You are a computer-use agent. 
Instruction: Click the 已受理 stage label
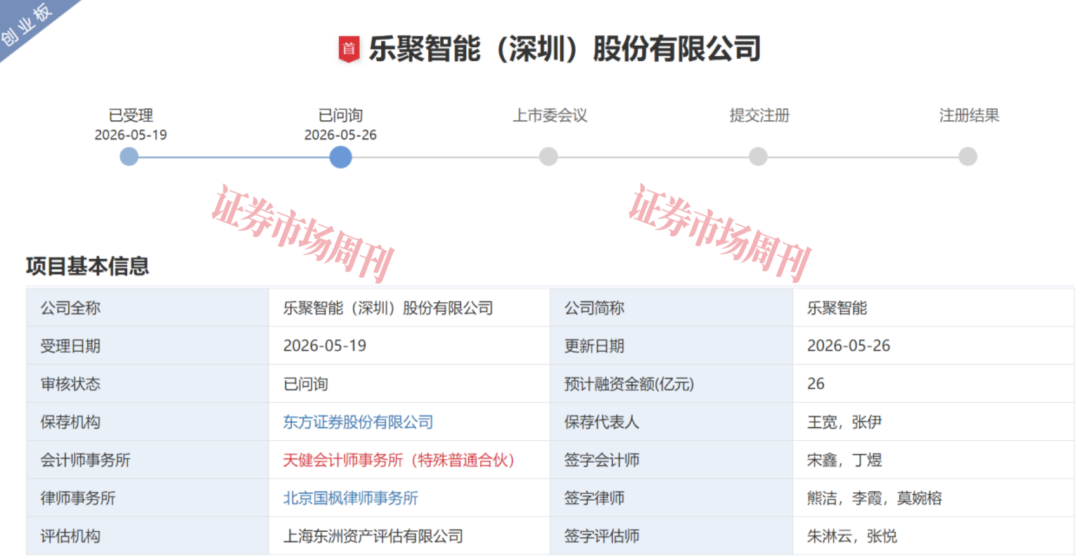[130, 115]
